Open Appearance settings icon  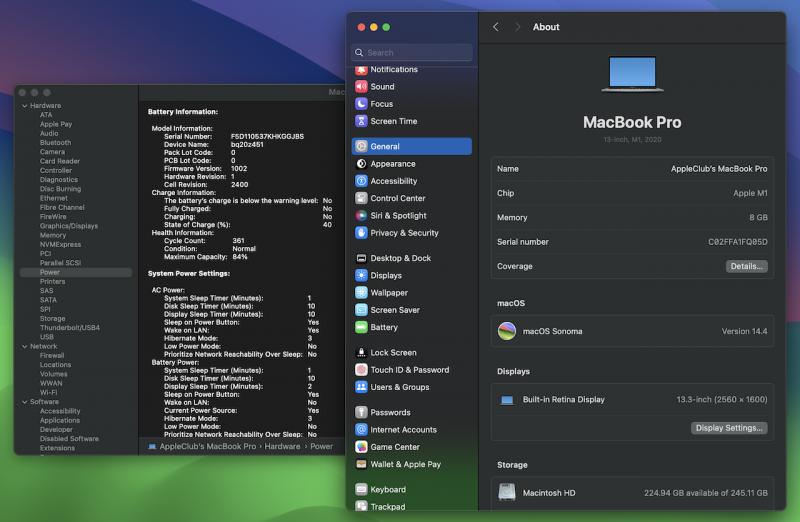click(x=361, y=164)
